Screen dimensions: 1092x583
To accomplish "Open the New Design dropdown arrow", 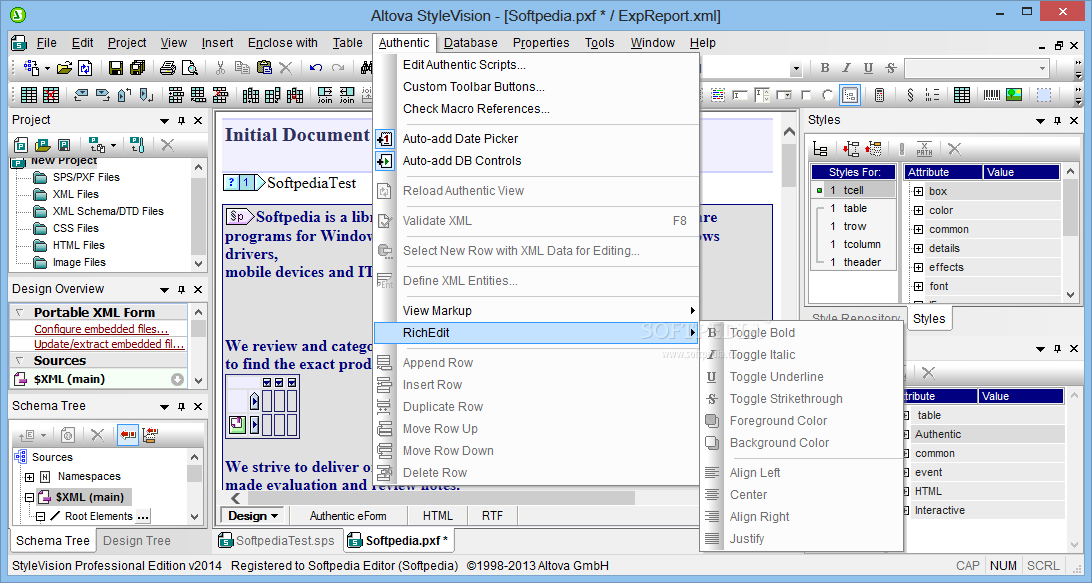I will coord(47,68).
